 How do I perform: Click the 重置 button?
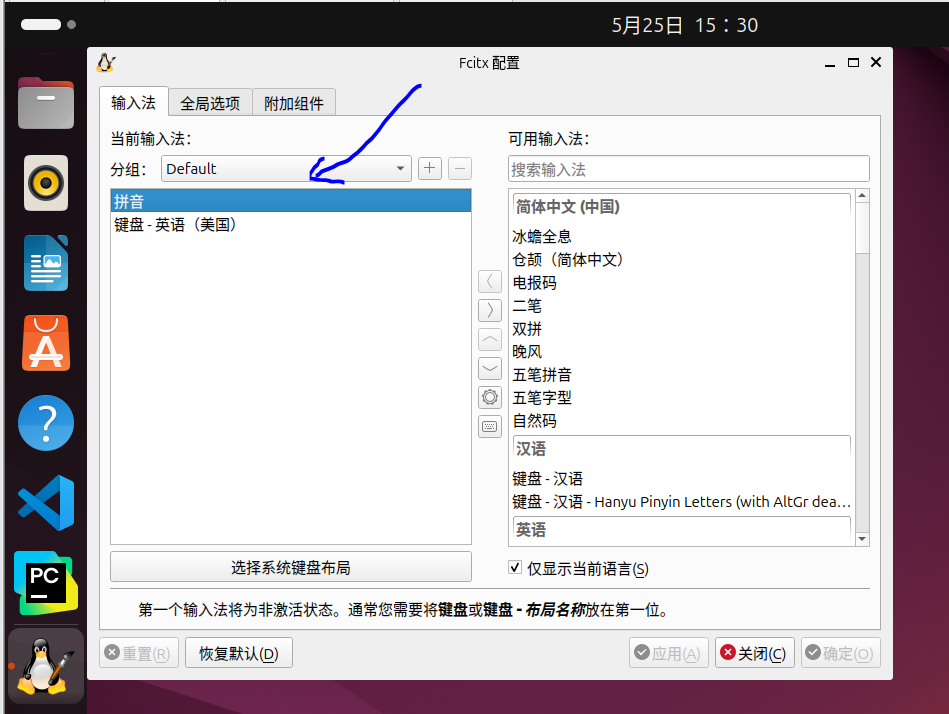click(139, 653)
